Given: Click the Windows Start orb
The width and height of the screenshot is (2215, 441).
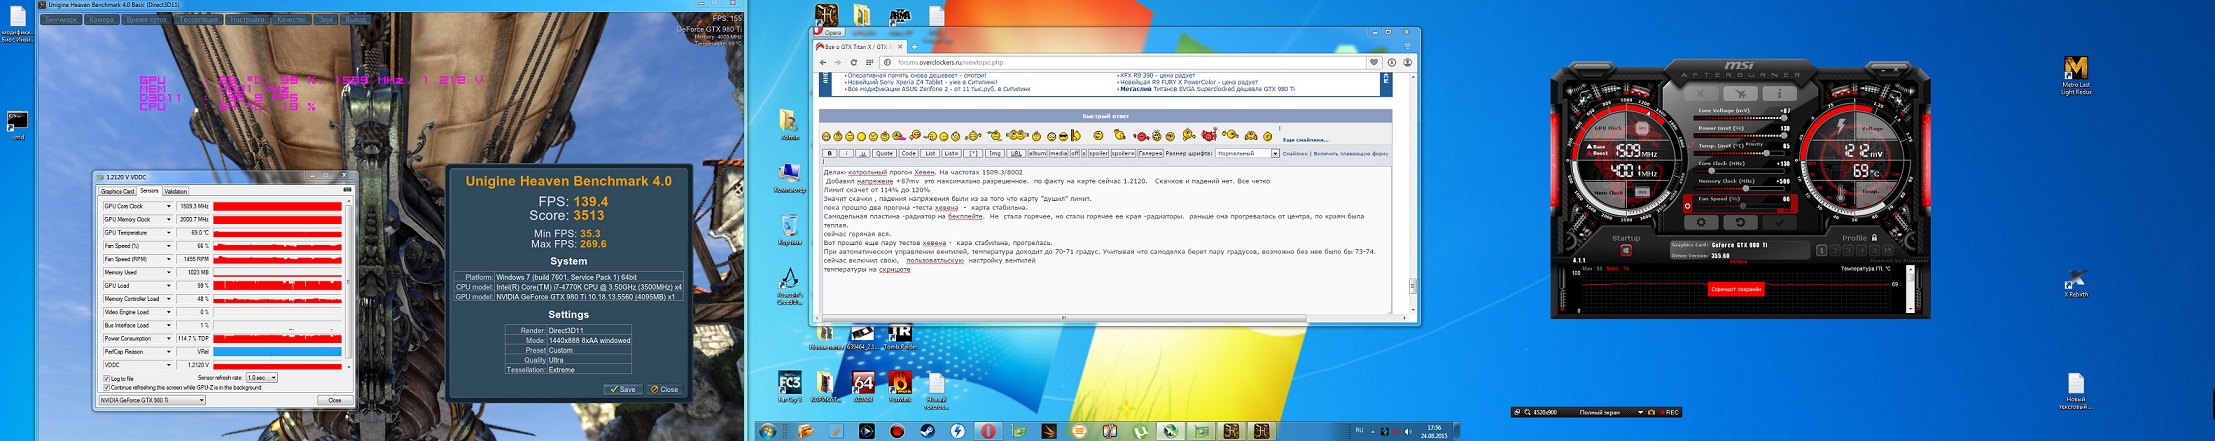Looking at the screenshot, I should (x=767, y=431).
